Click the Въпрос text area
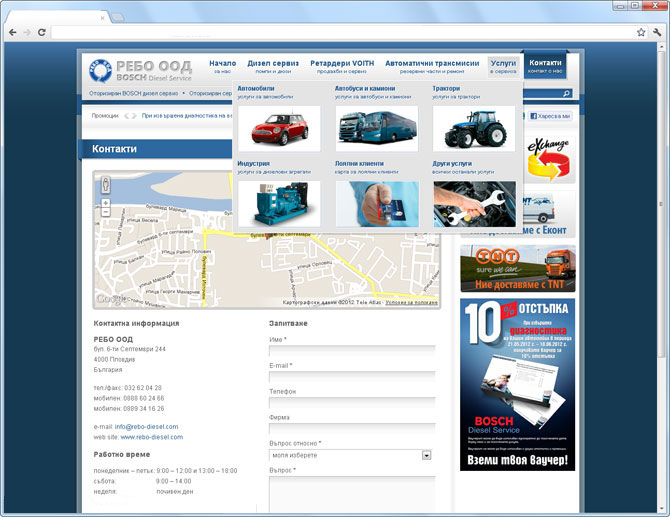The width and height of the screenshot is (670, 517). [352, 494]
